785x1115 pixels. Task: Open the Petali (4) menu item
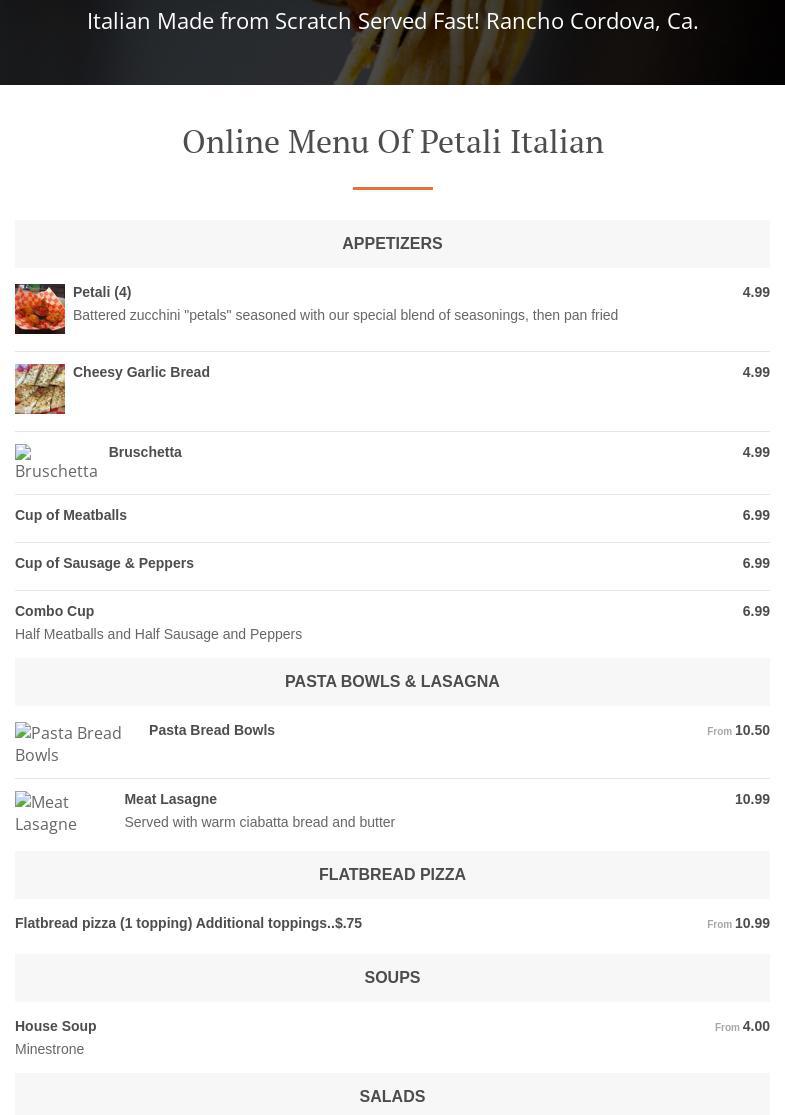click(x=102, y=292)
